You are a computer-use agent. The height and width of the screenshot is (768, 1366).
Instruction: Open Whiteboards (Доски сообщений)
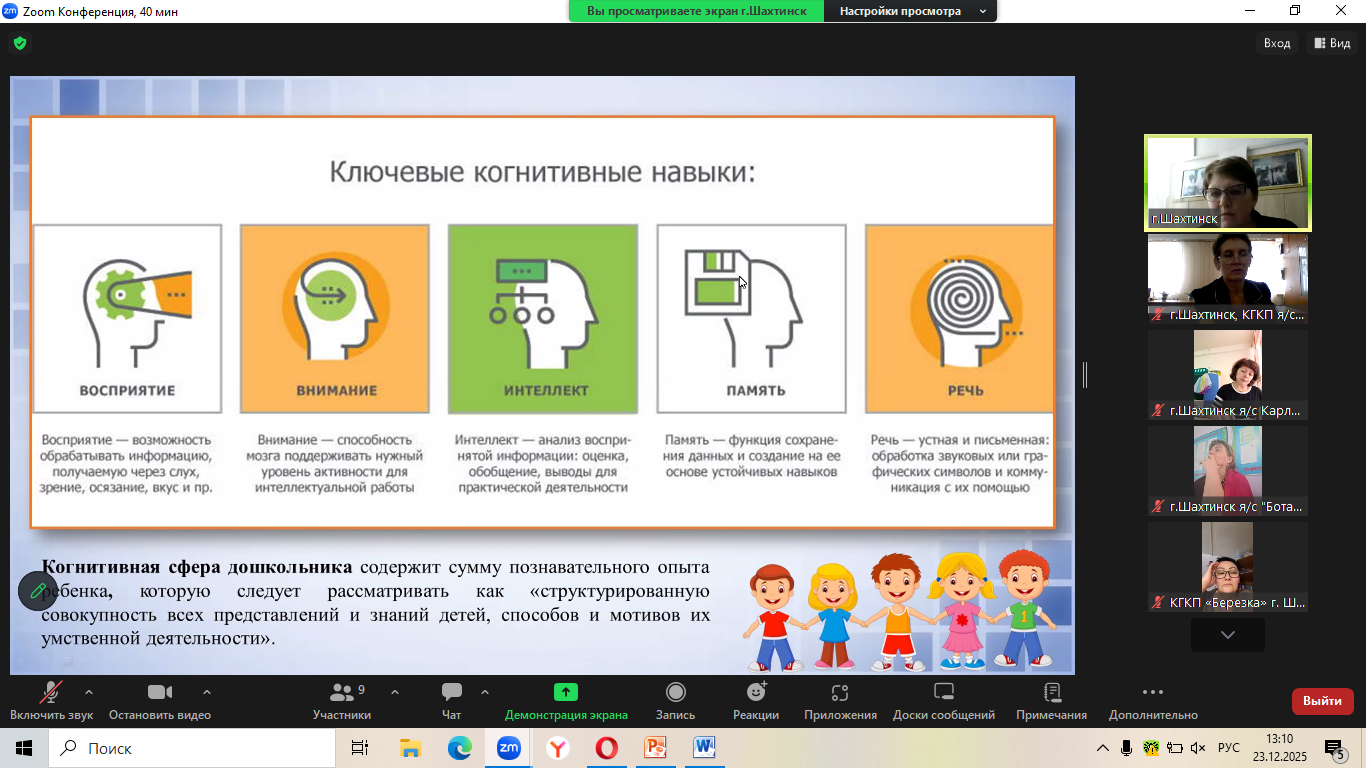pos(944,693)
